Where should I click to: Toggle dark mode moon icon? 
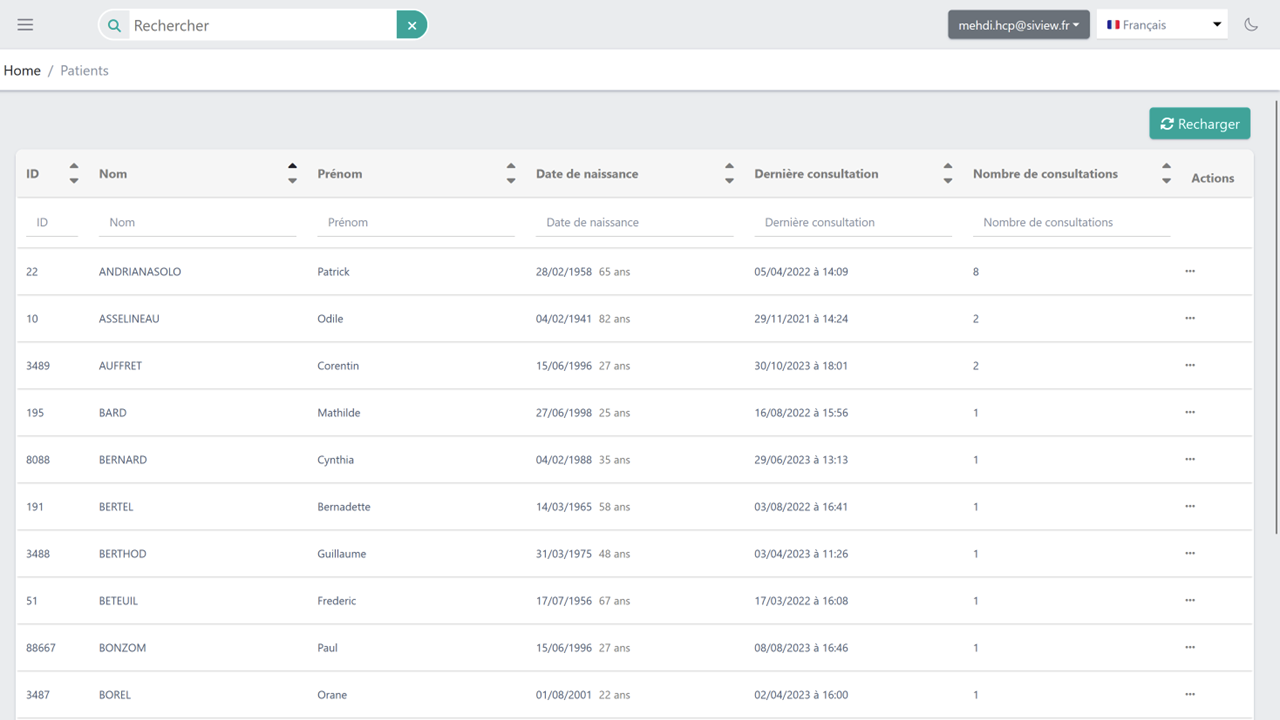1251,25
